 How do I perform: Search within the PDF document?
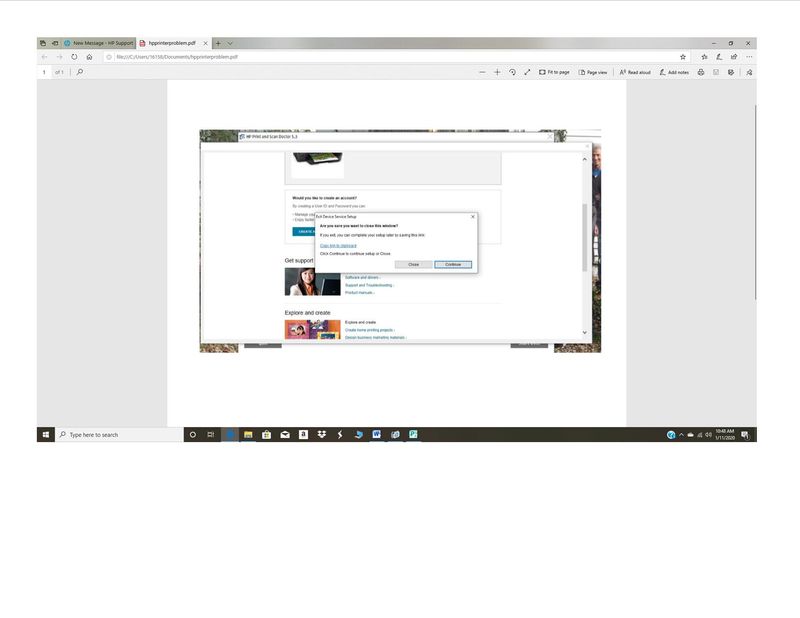coord(80,72)
